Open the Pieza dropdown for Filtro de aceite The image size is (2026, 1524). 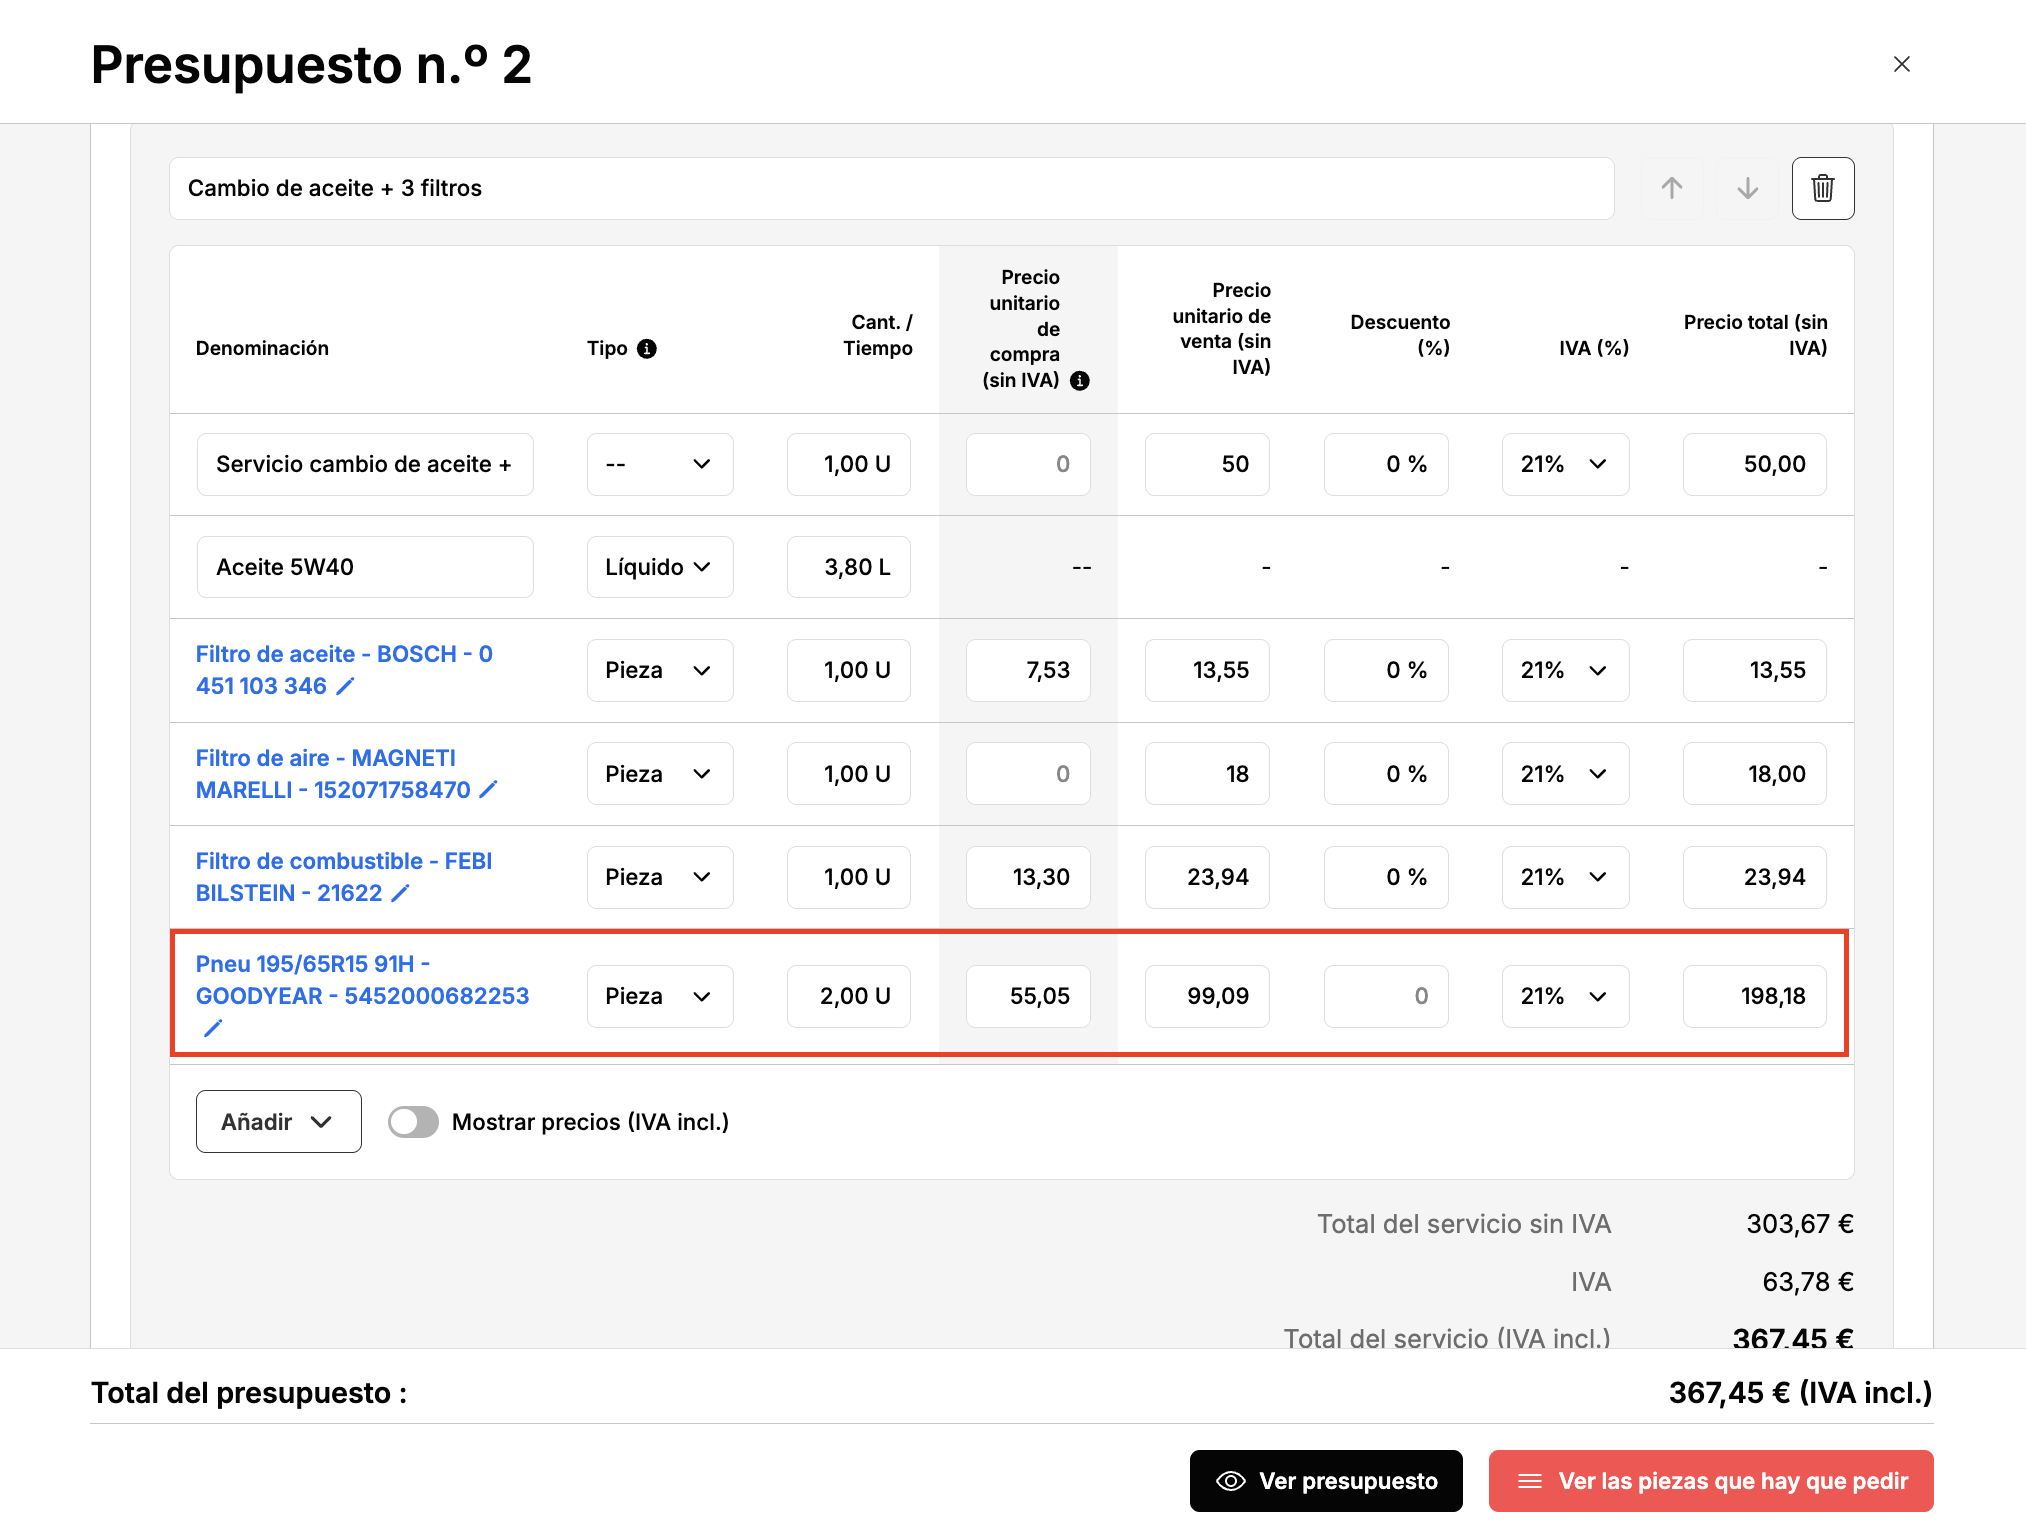[660, 670]
